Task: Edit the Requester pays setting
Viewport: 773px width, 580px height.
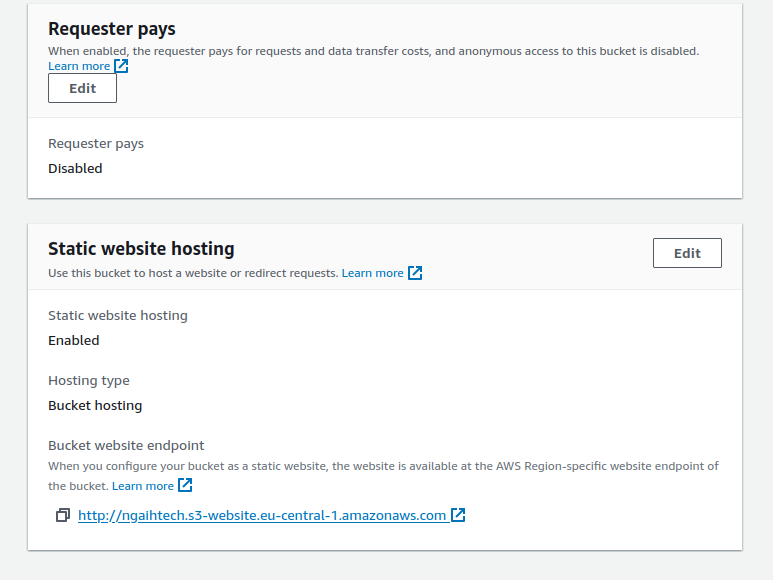Action: [x=82, y=88]
